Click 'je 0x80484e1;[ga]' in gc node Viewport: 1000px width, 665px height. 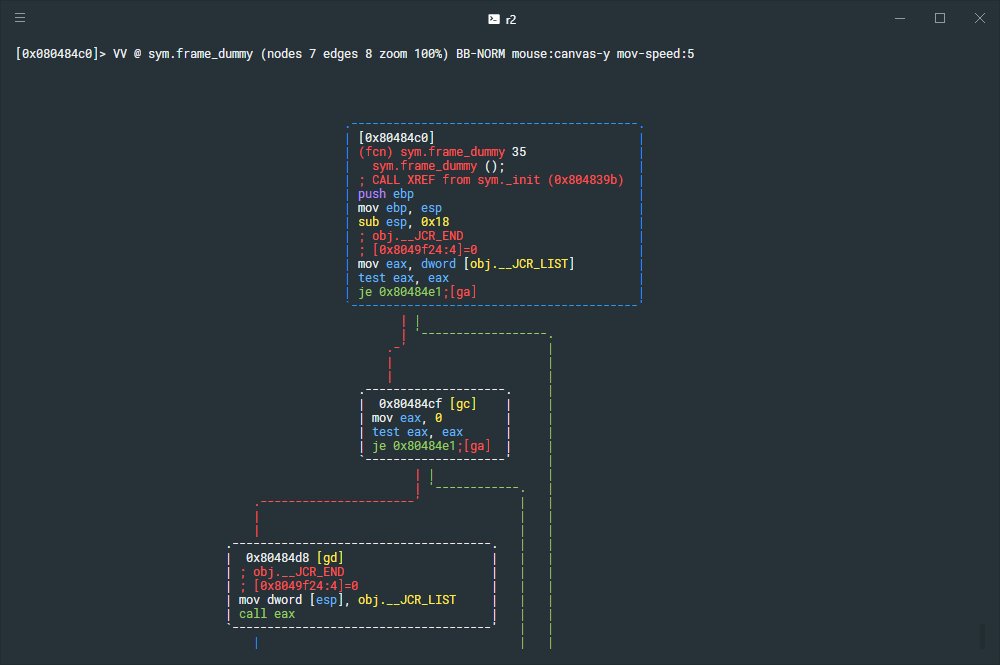point(431,446)
